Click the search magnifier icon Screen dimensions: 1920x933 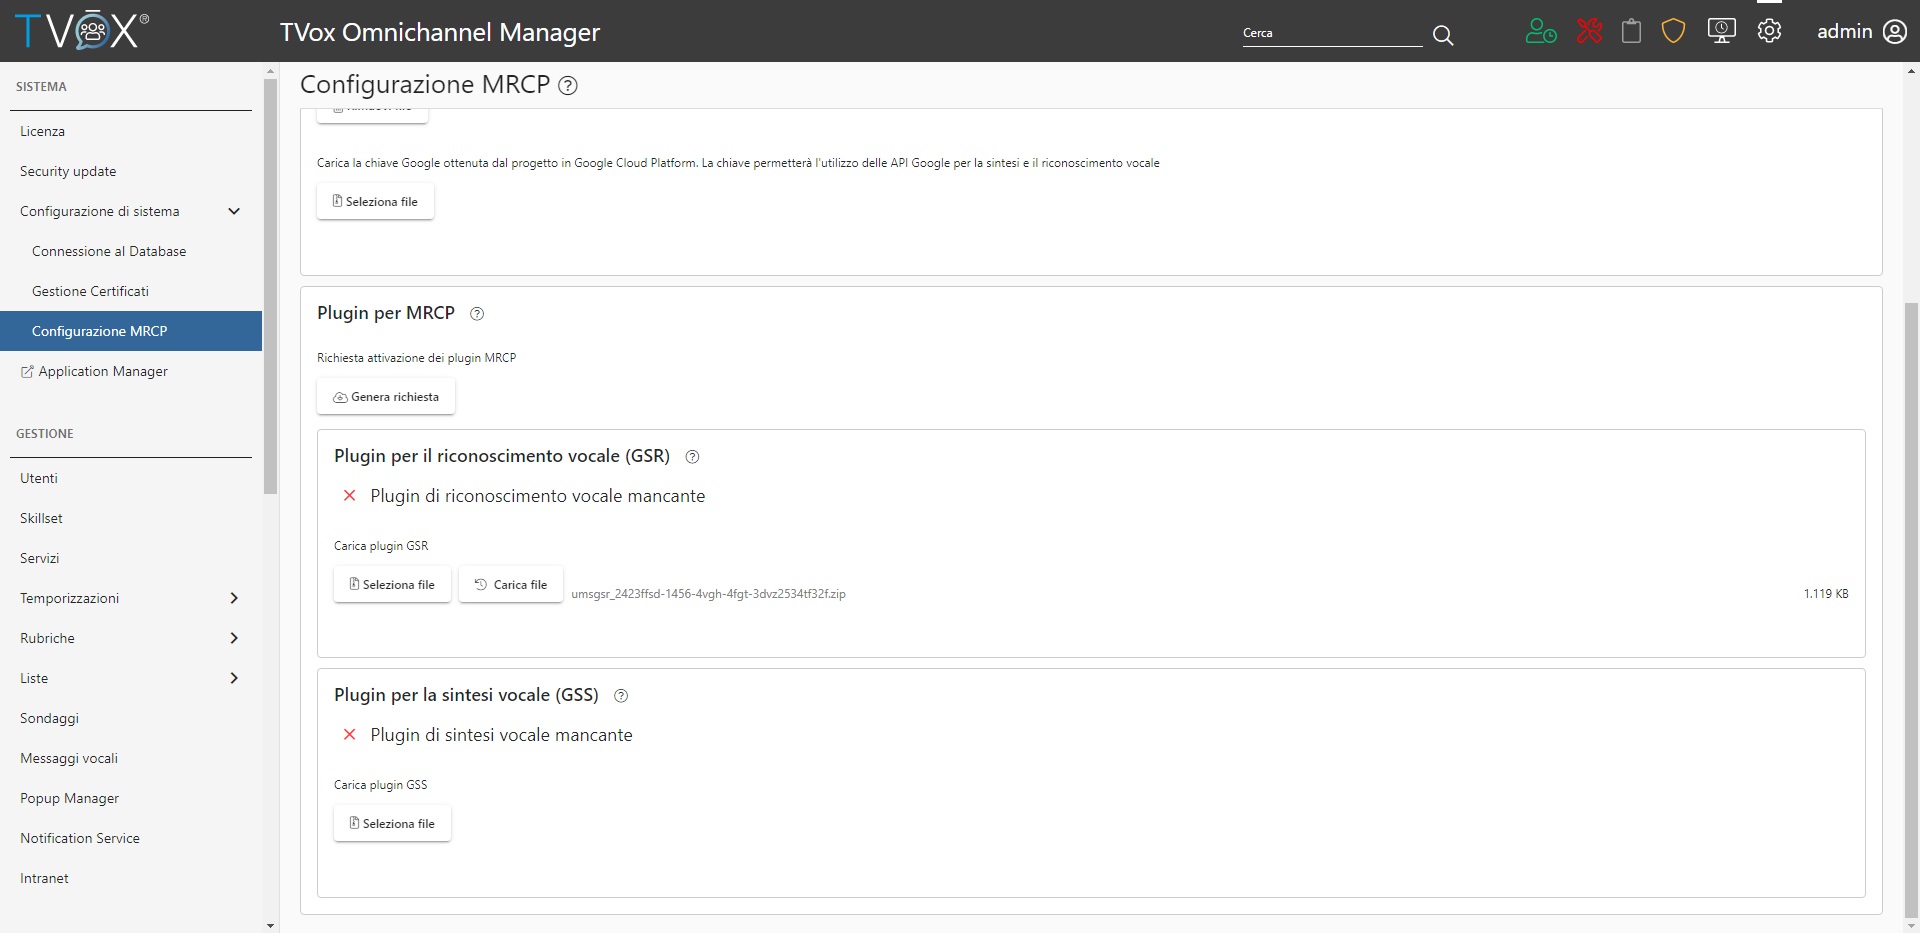tap(1442, 35)
